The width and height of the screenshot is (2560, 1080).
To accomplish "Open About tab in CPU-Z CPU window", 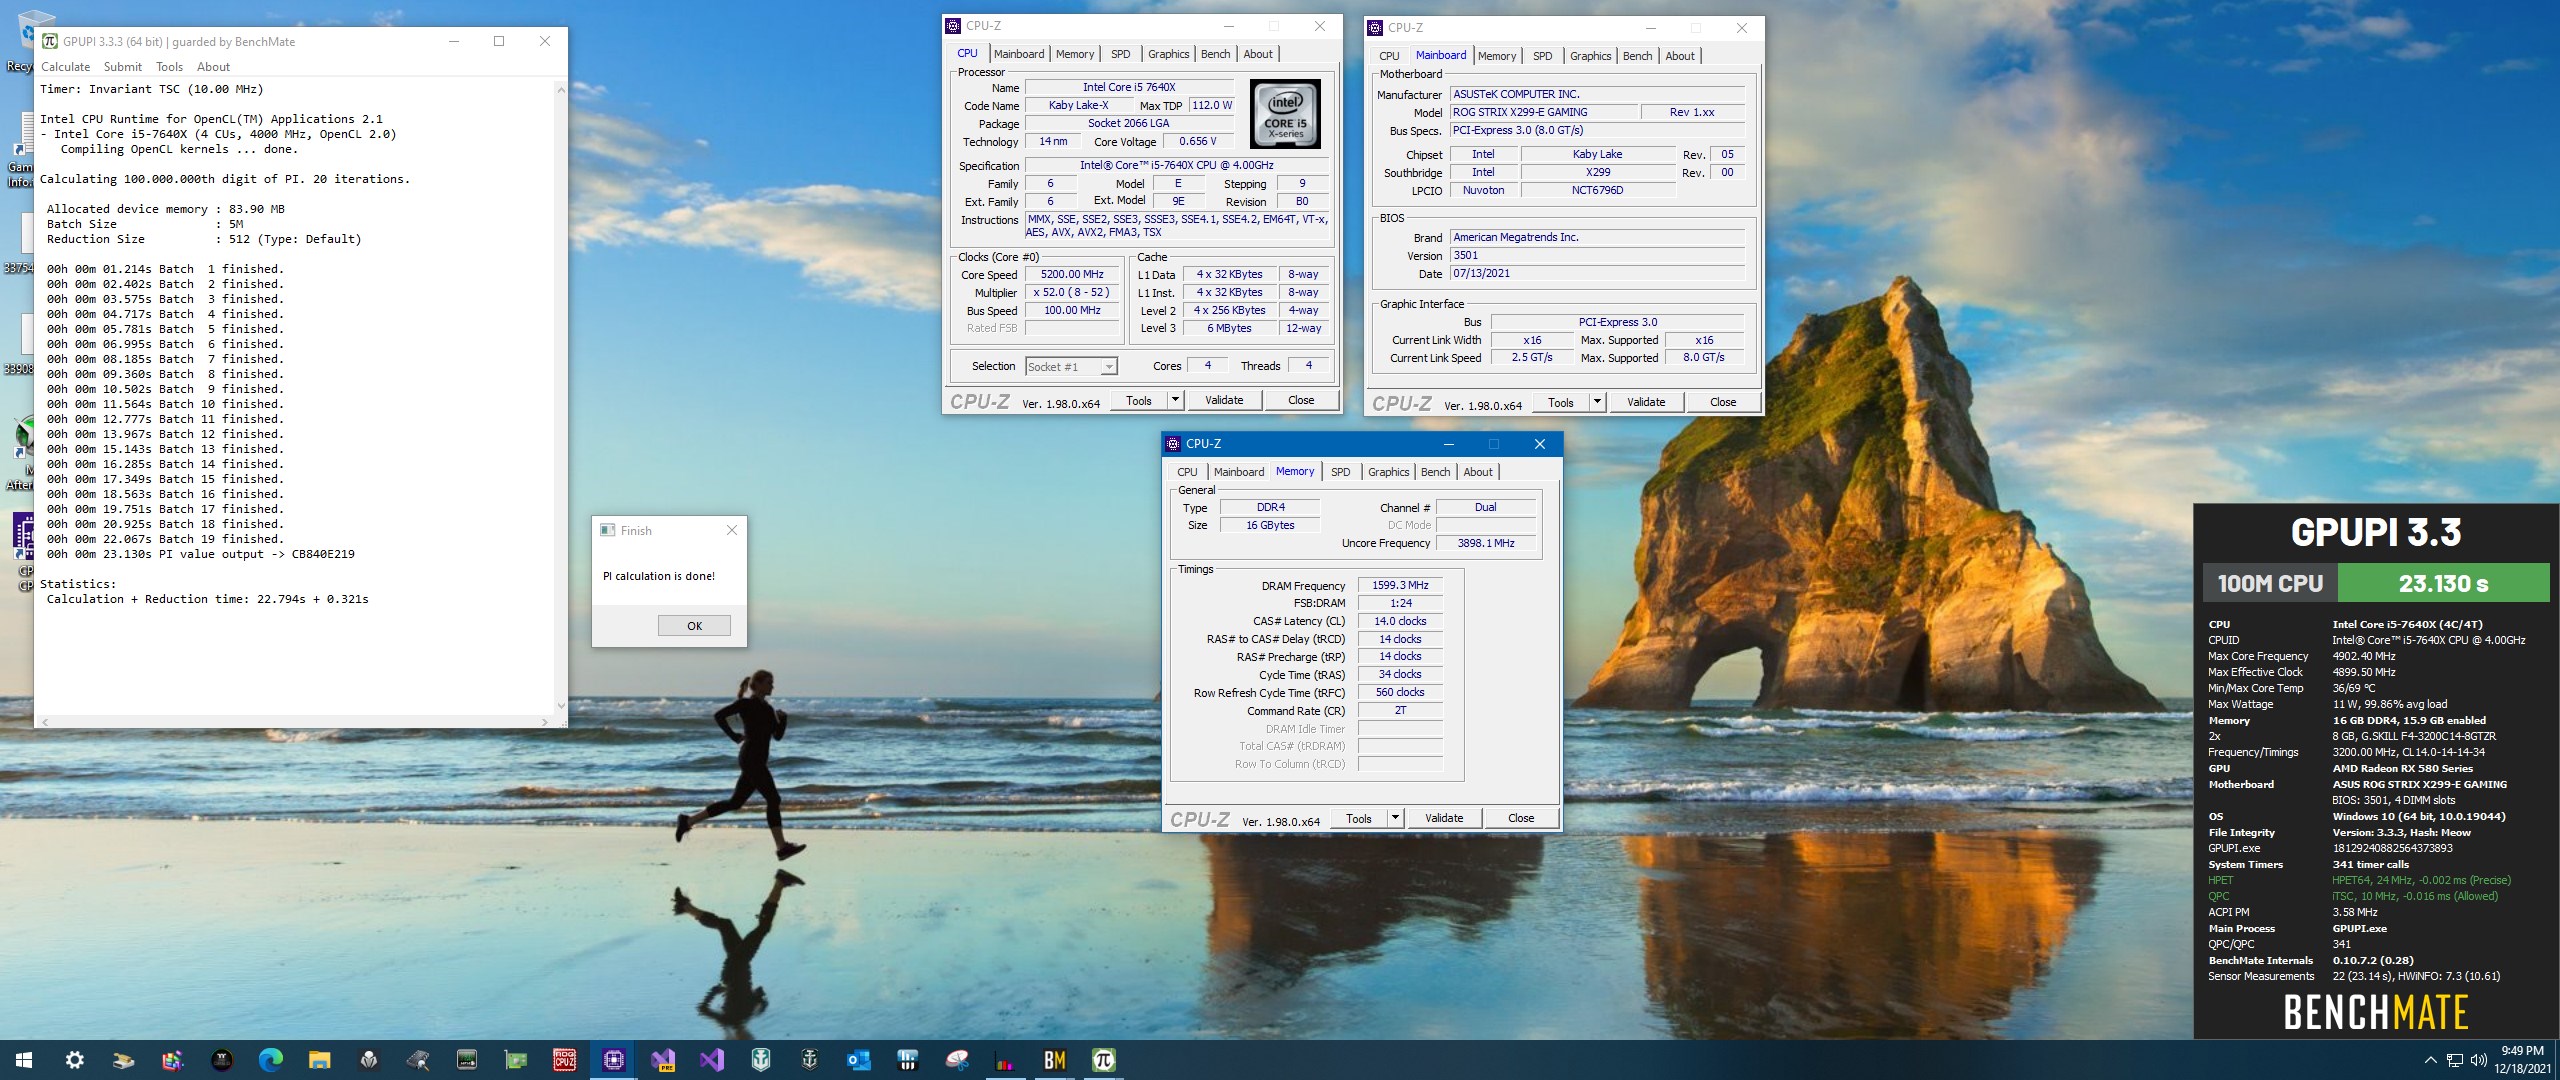I will (1258, 54).
